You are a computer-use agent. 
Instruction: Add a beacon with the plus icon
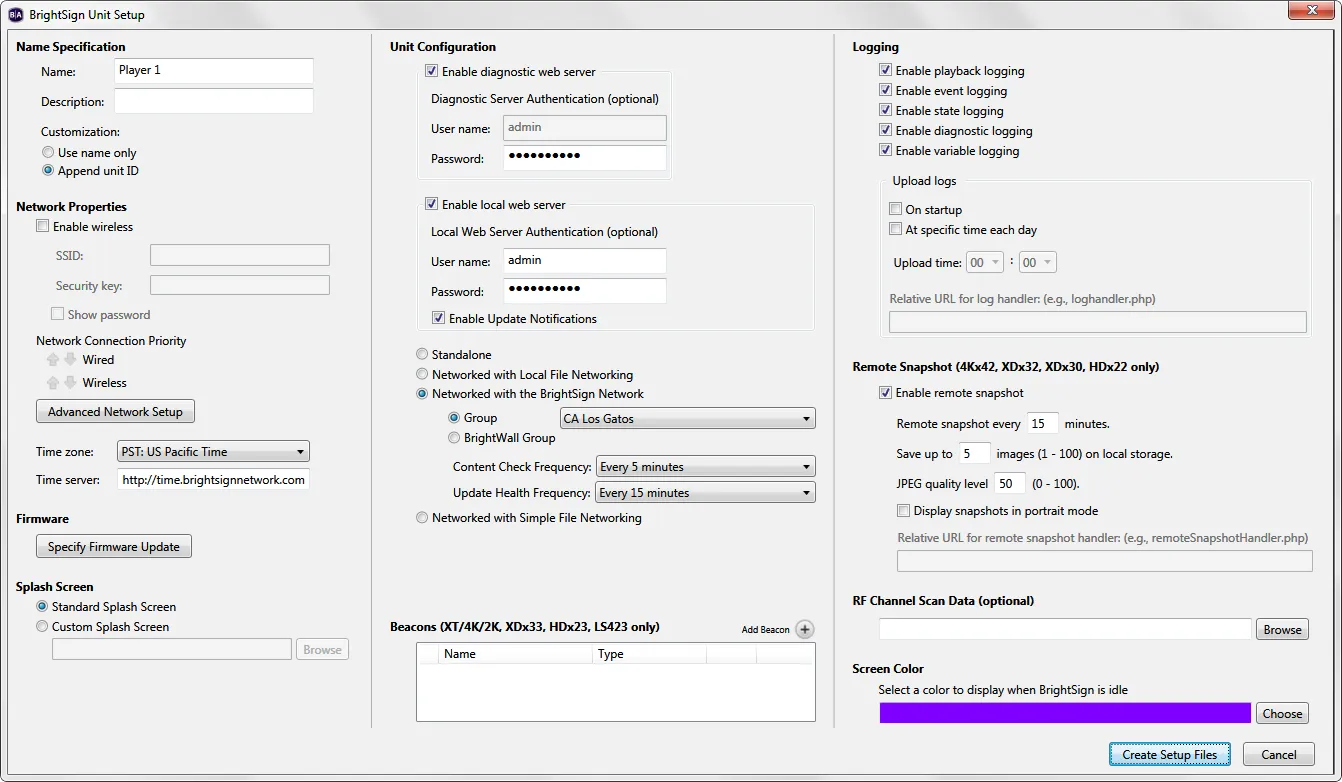click(805, 629)
